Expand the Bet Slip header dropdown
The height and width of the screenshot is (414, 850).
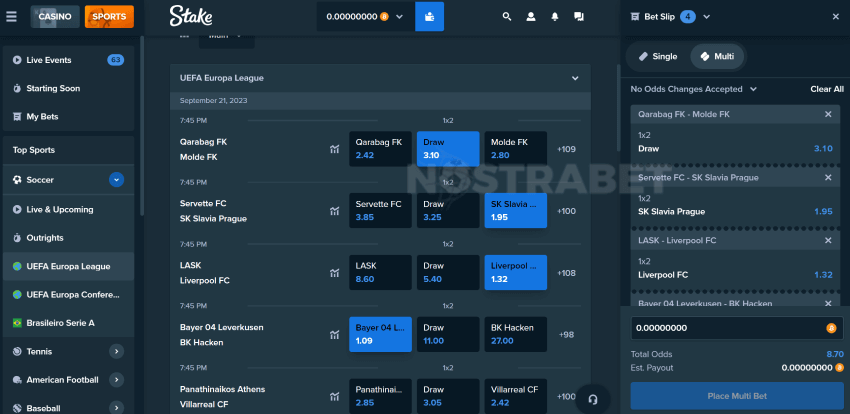point(706,17)
